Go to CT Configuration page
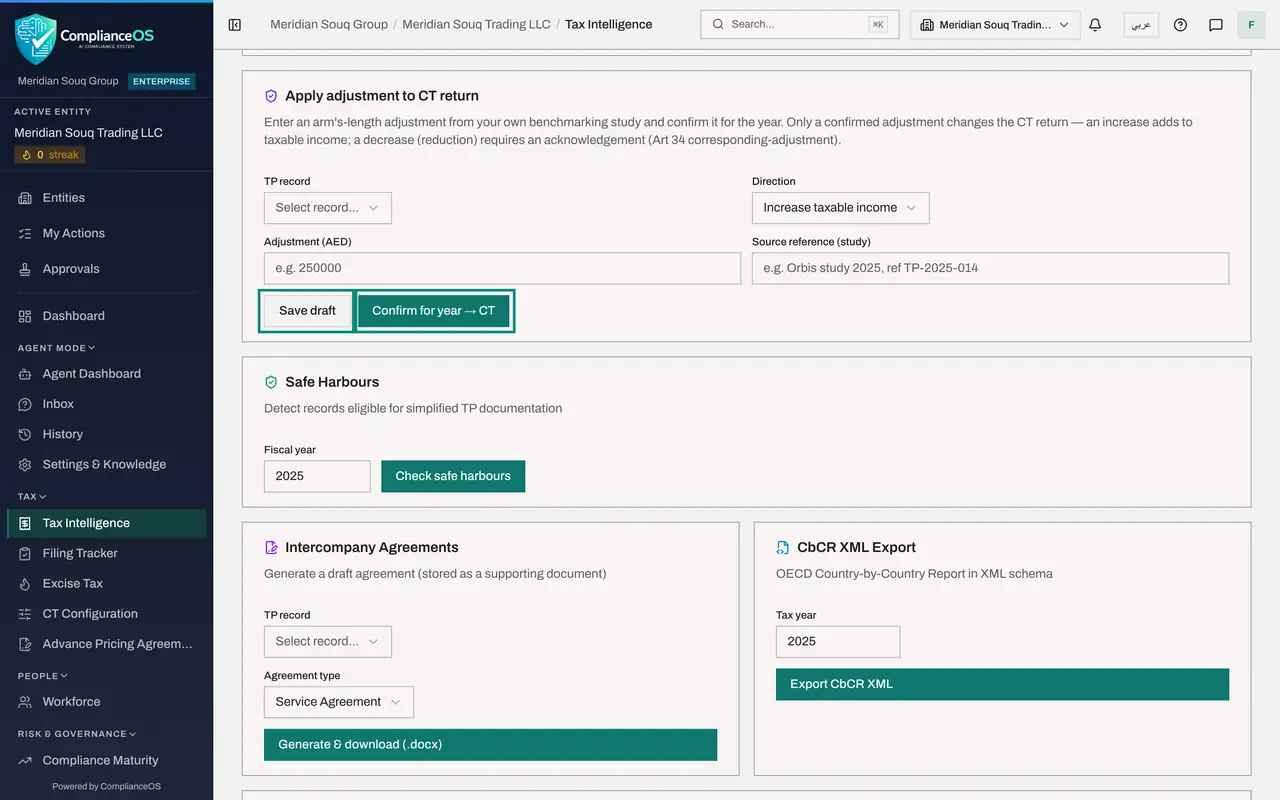 click(x=106, y=613)
